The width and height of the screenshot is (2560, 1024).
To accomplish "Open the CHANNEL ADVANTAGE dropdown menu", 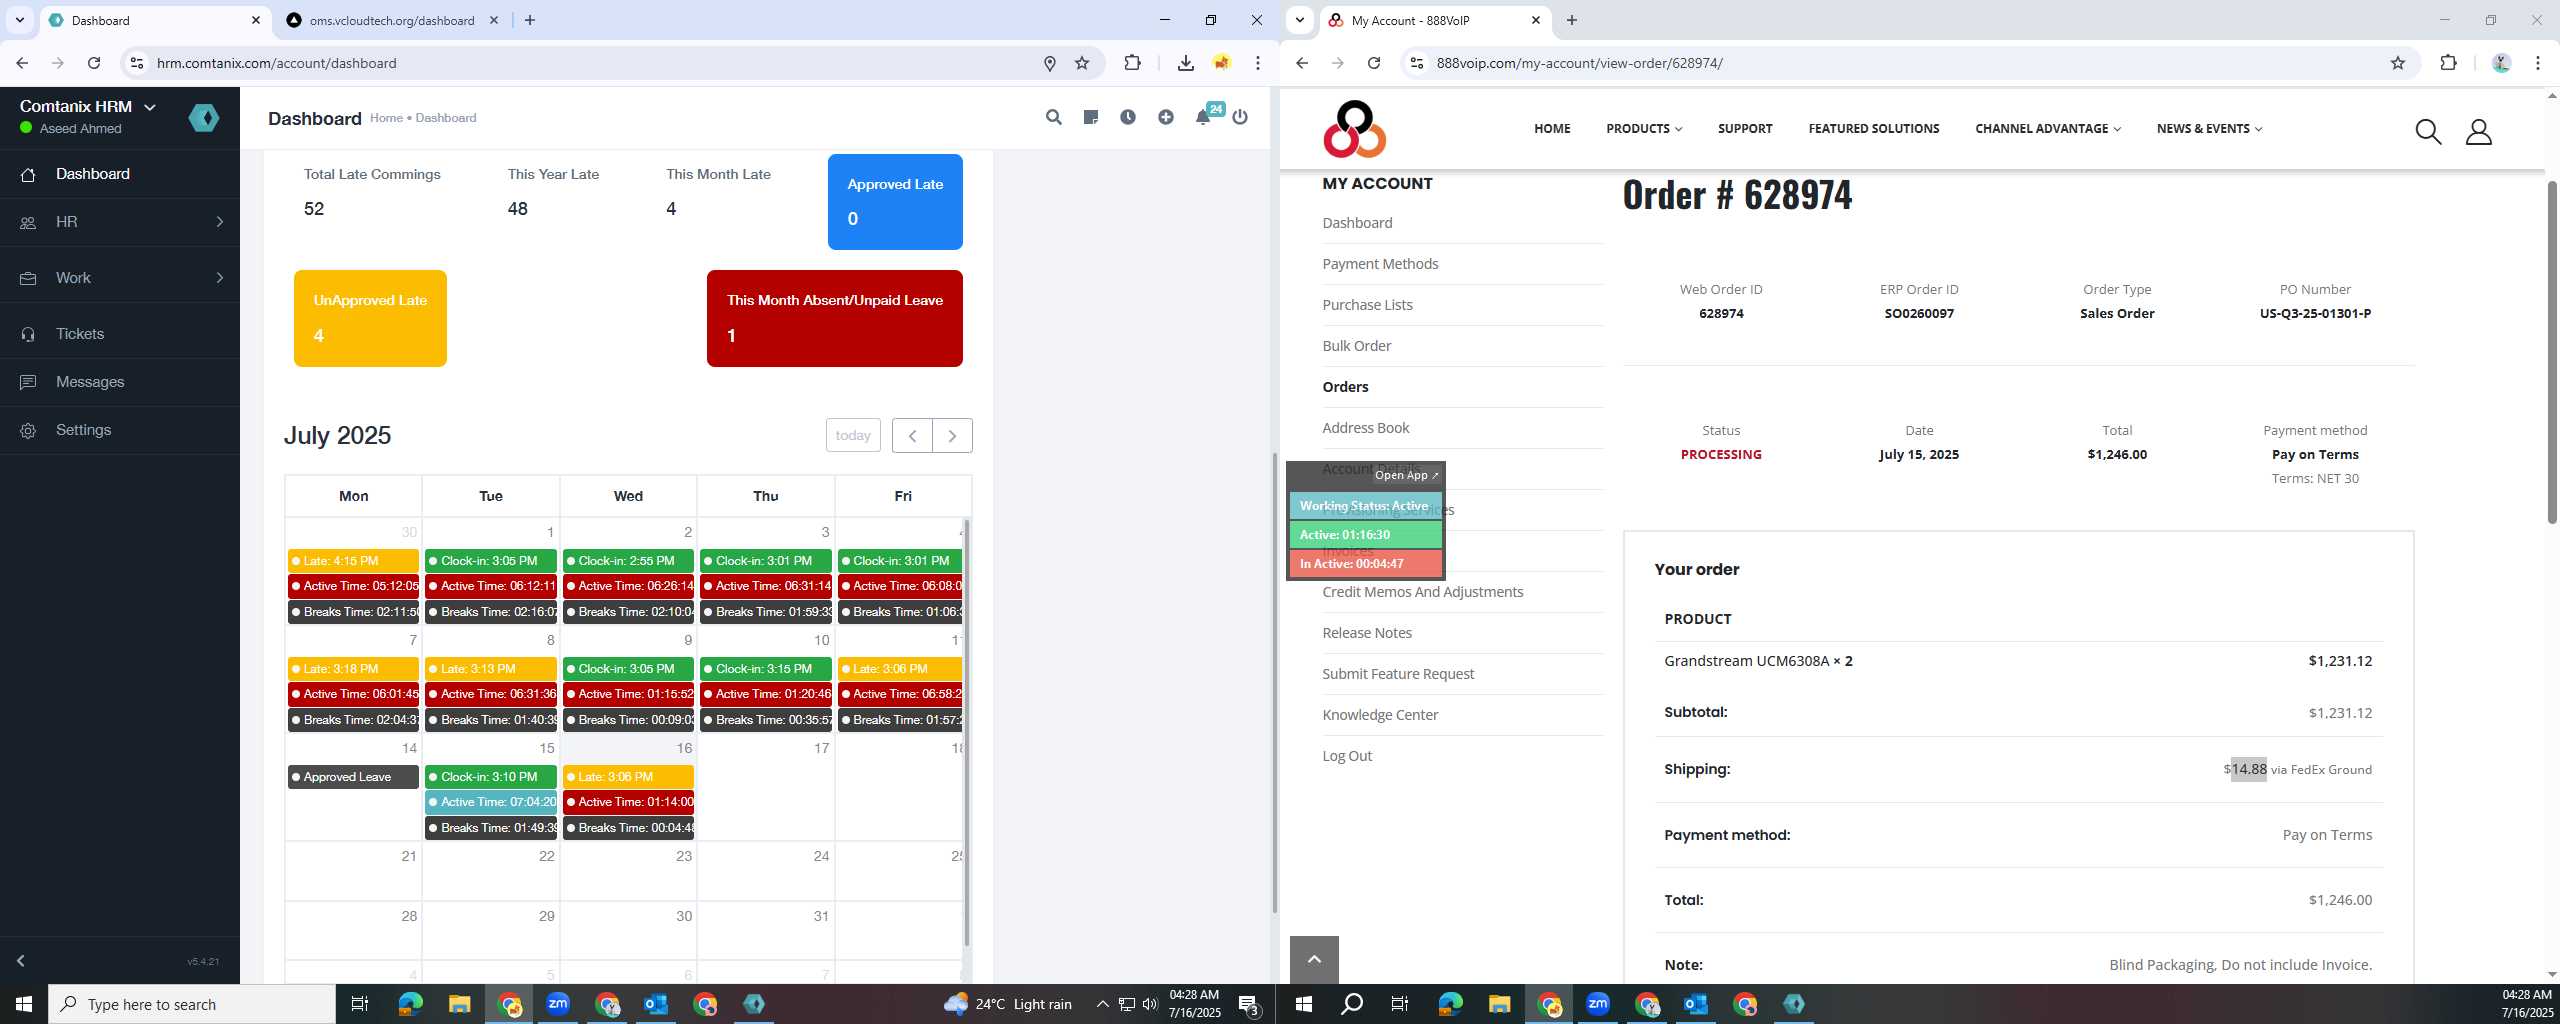I will [x=2048, y=129].
